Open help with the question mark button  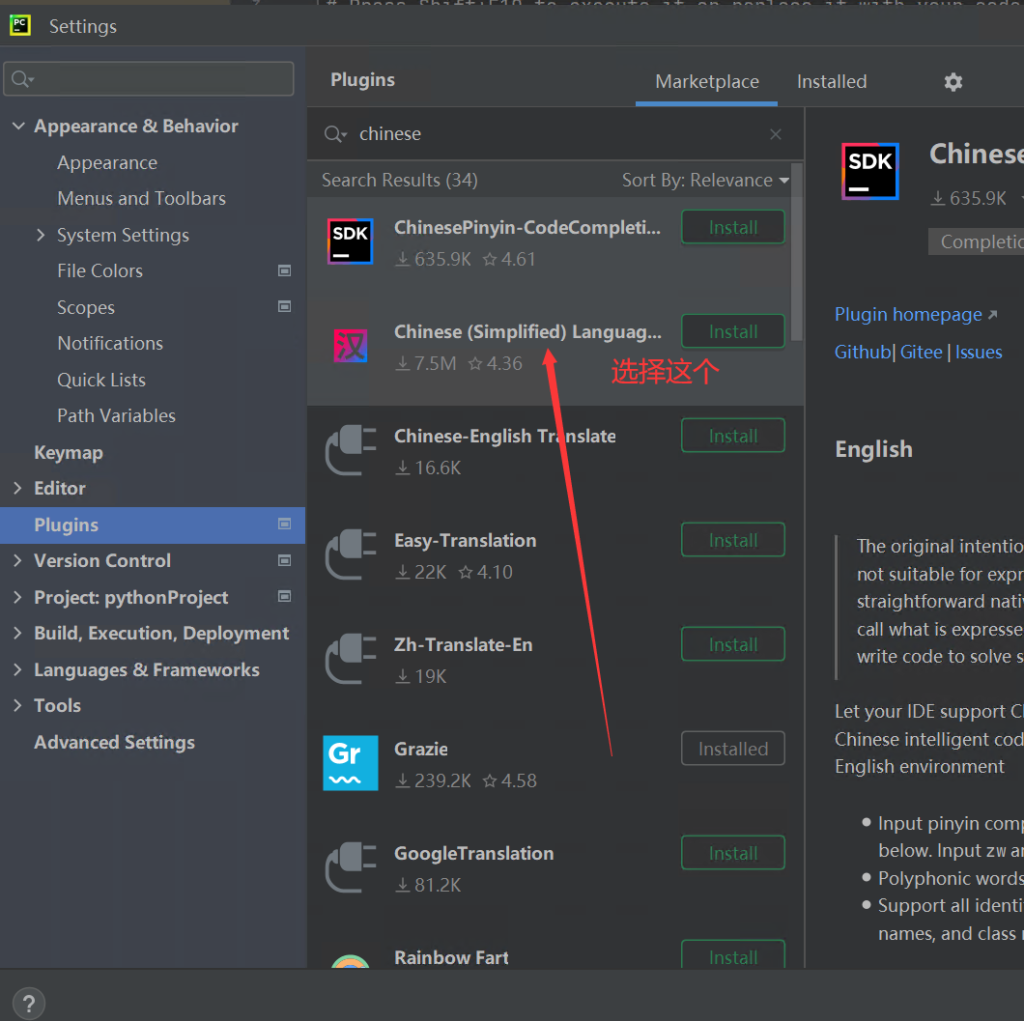click(x=29, y=1003)
